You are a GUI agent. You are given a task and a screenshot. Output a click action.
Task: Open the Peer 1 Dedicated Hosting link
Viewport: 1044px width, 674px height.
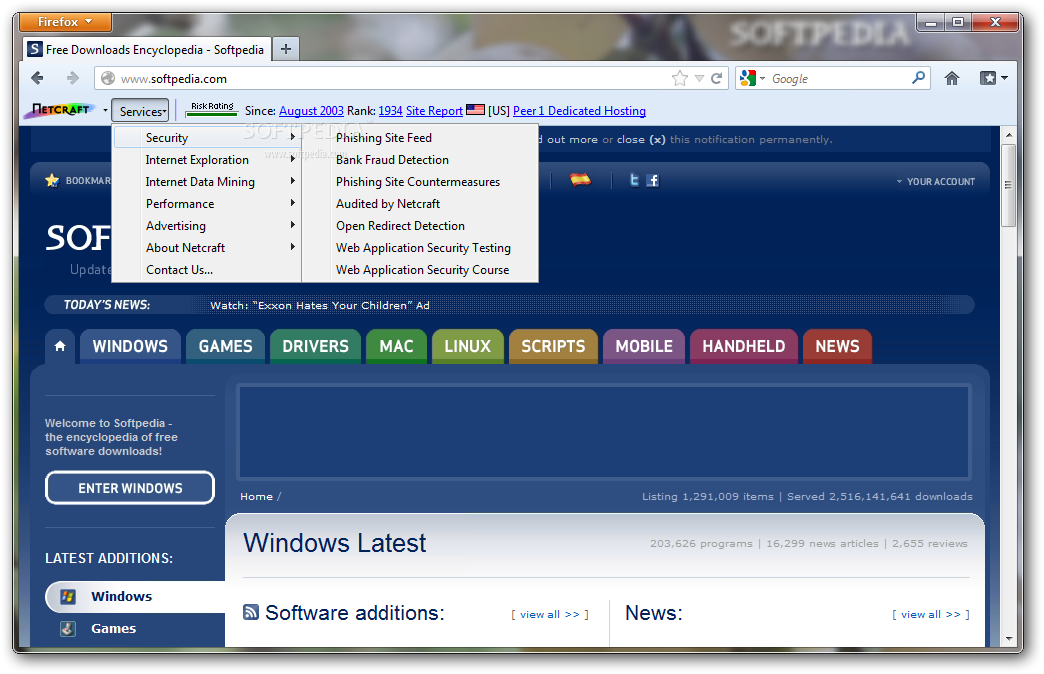coord(579,111)
